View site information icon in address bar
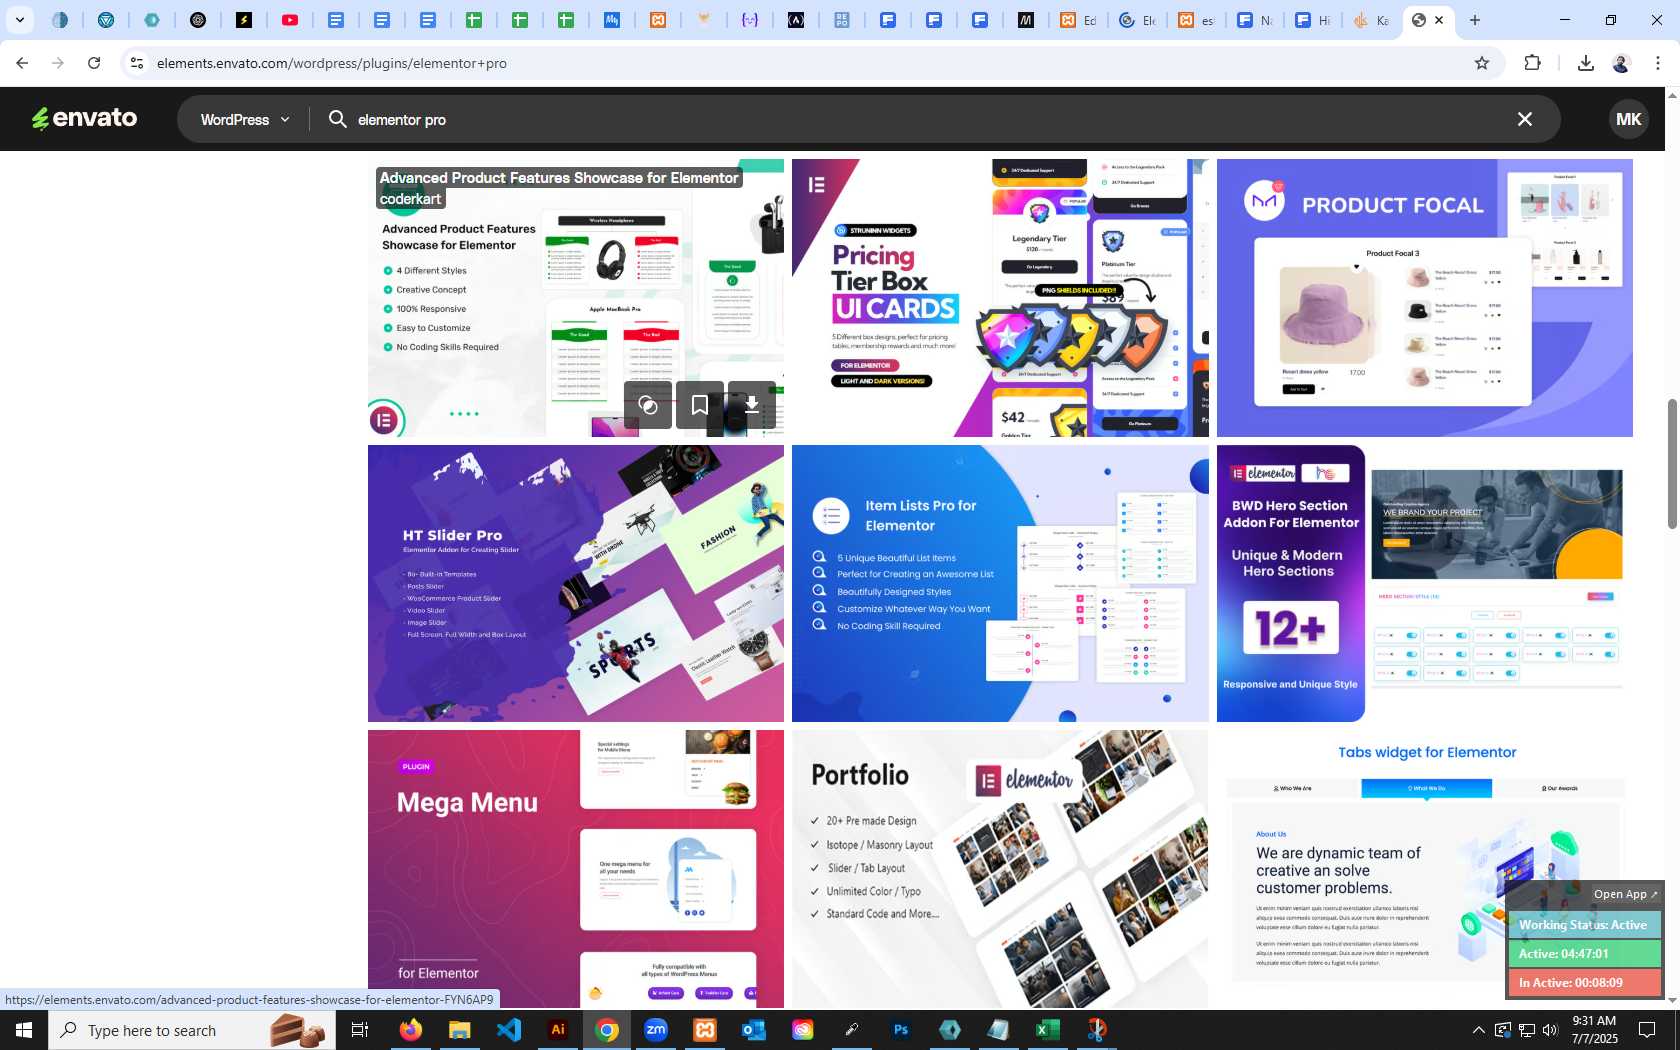Image resolution: width=1680 pixels, height=1050 pixels. click(x=137, y=63)
